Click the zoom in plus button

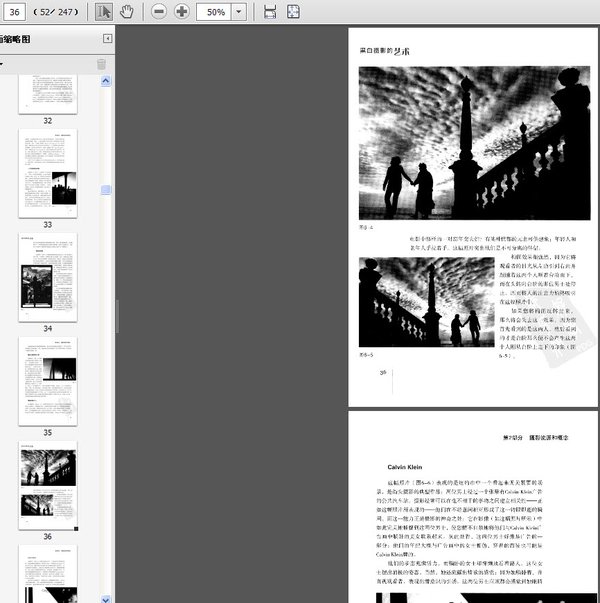[x=182, y=12]
